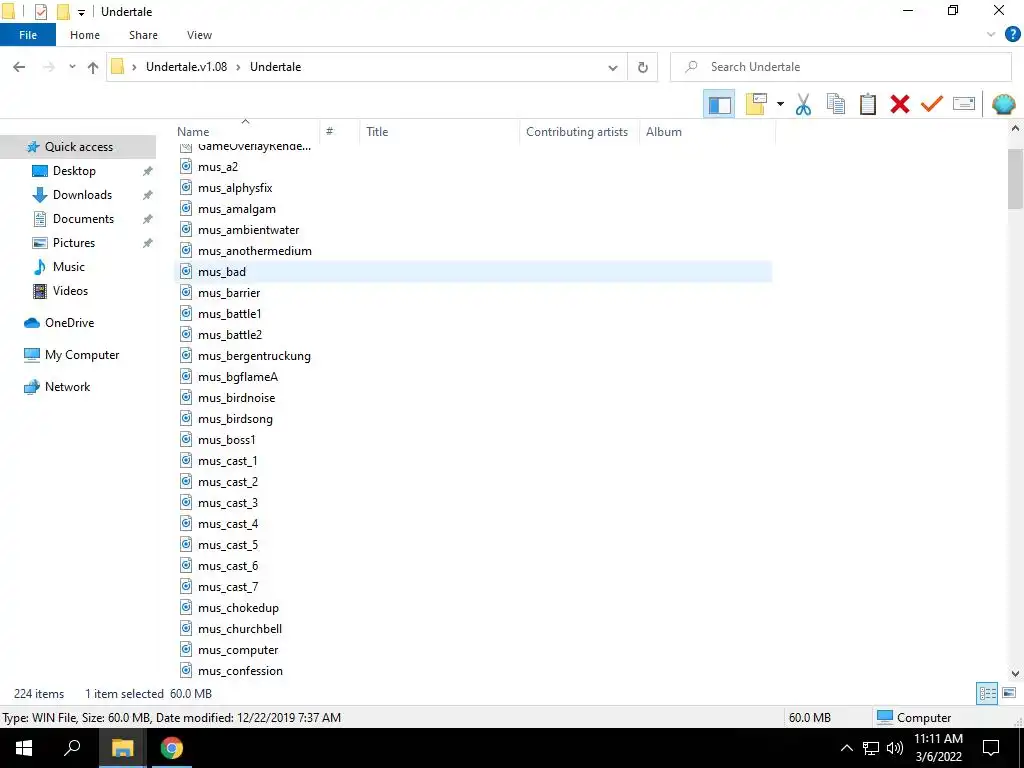Screen dimensions: 1024x768
Task: Switch to the View ribbon tab
Action: tap(199, 35)
